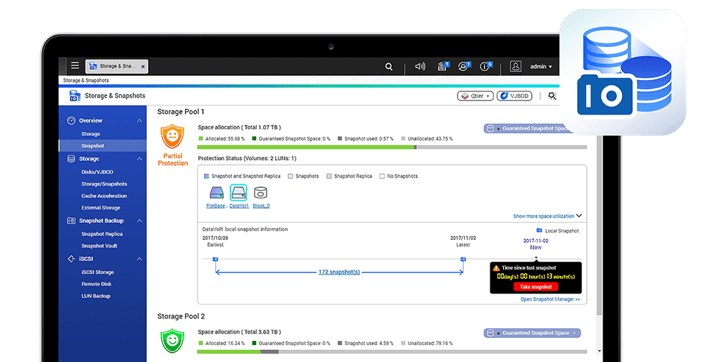Toggle the No Snapshots legend checkbox

tap(382, 176)
